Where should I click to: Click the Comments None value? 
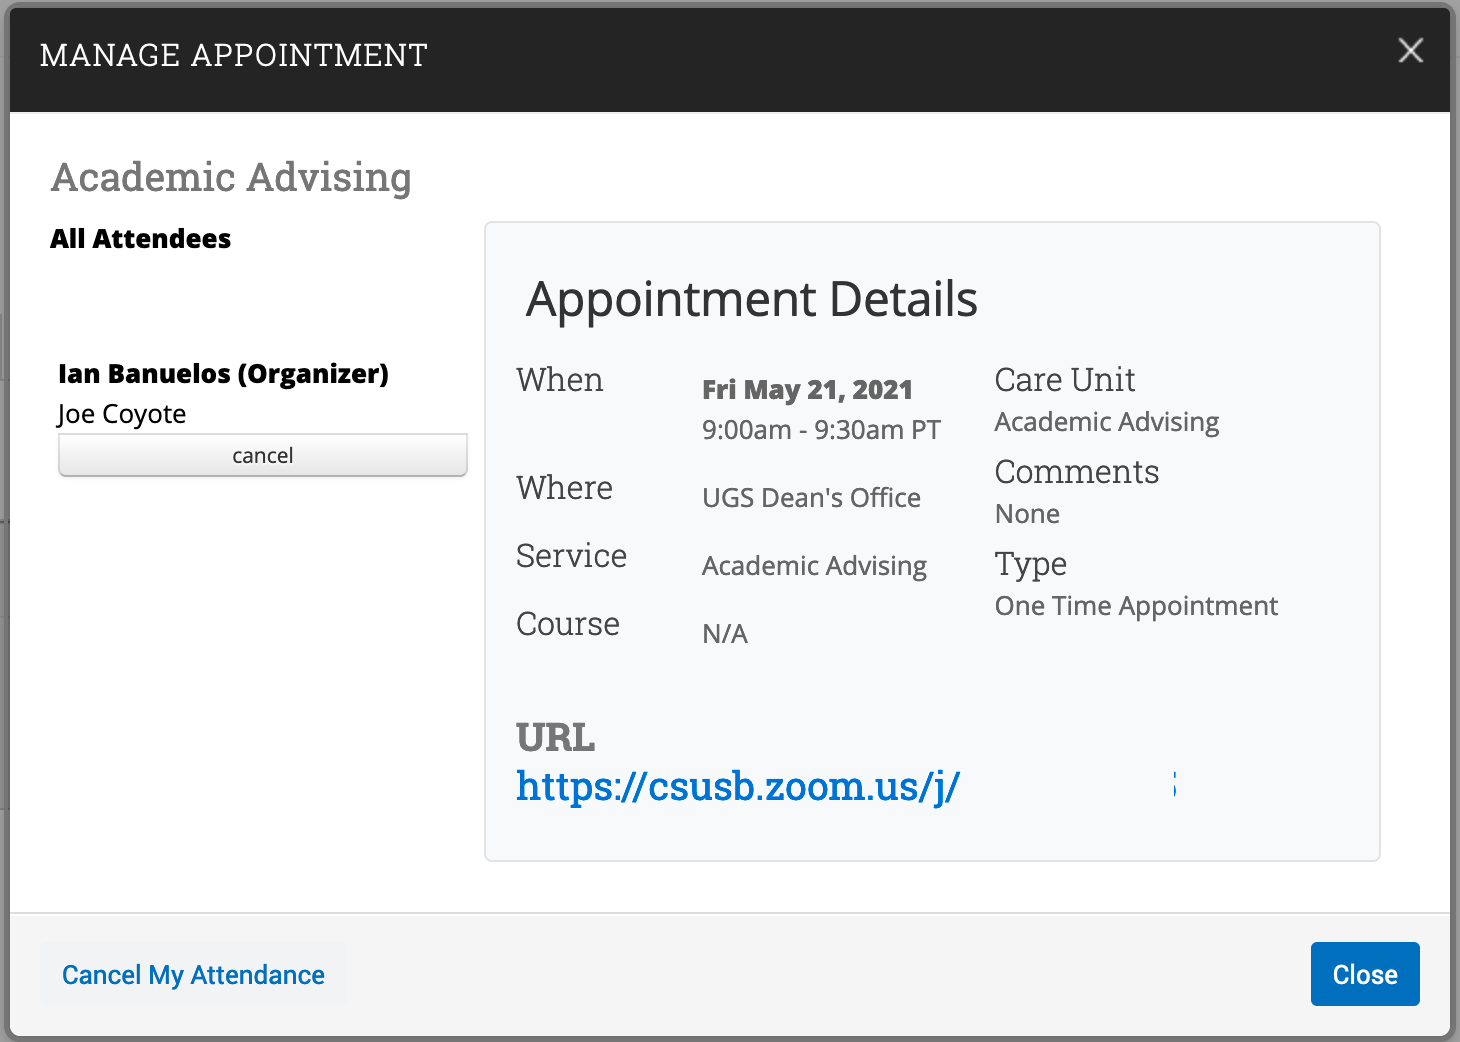[x=1027, y=514]
